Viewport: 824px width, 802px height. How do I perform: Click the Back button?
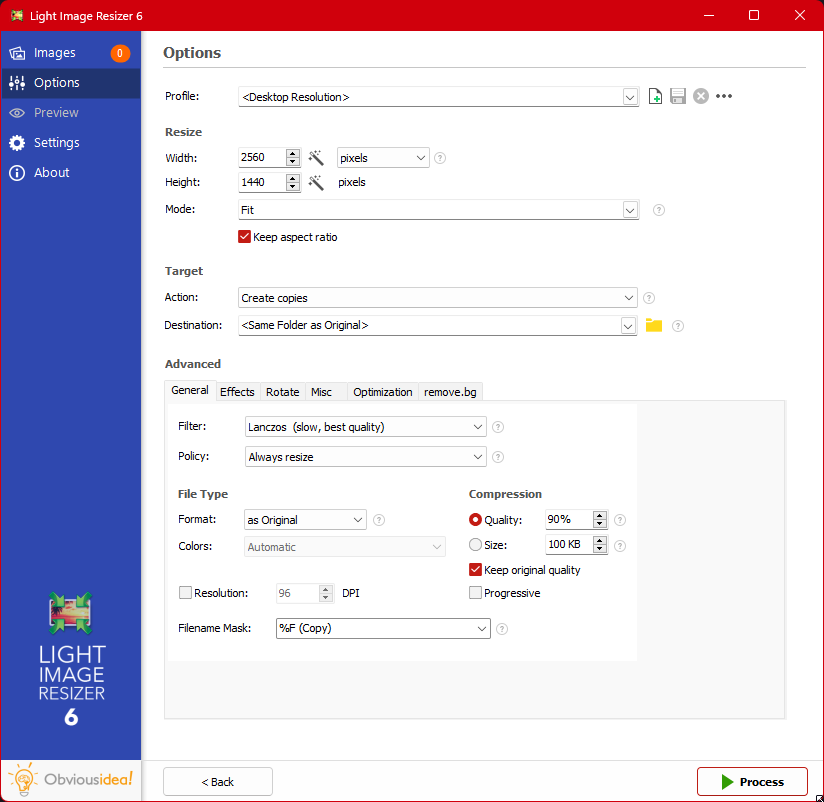tap(217, 782)
